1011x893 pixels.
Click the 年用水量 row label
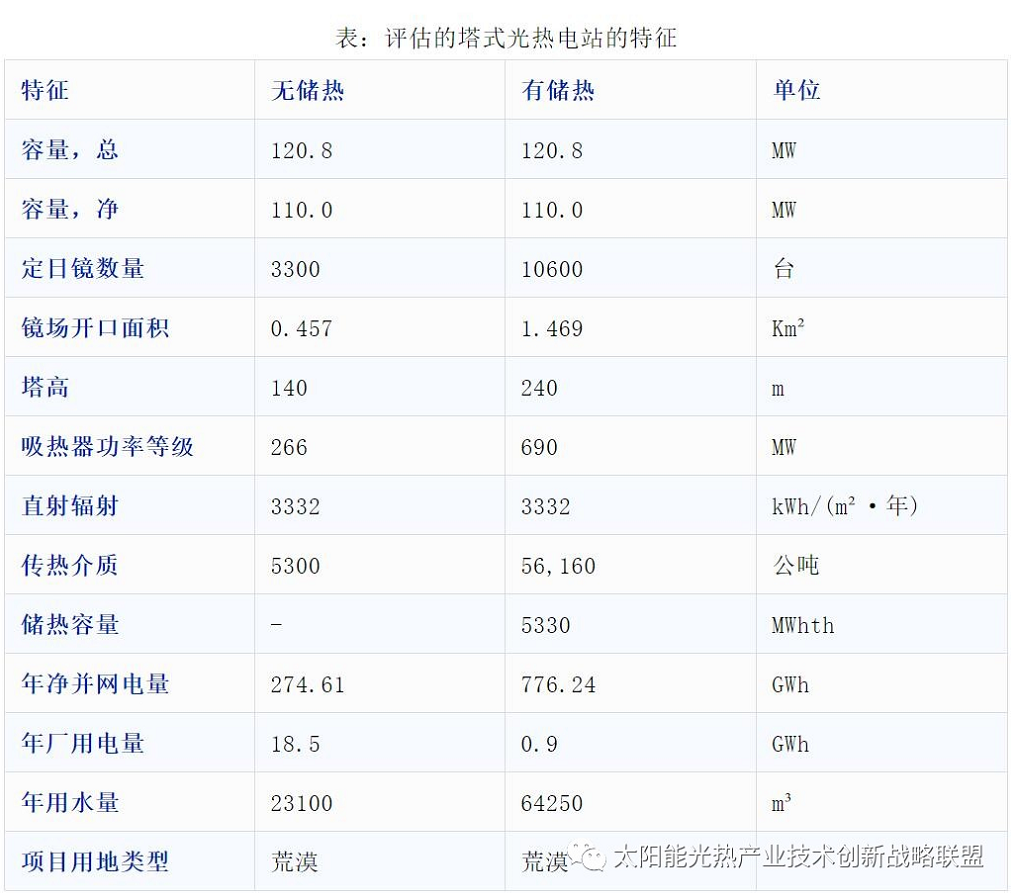[x=71, y=803]
